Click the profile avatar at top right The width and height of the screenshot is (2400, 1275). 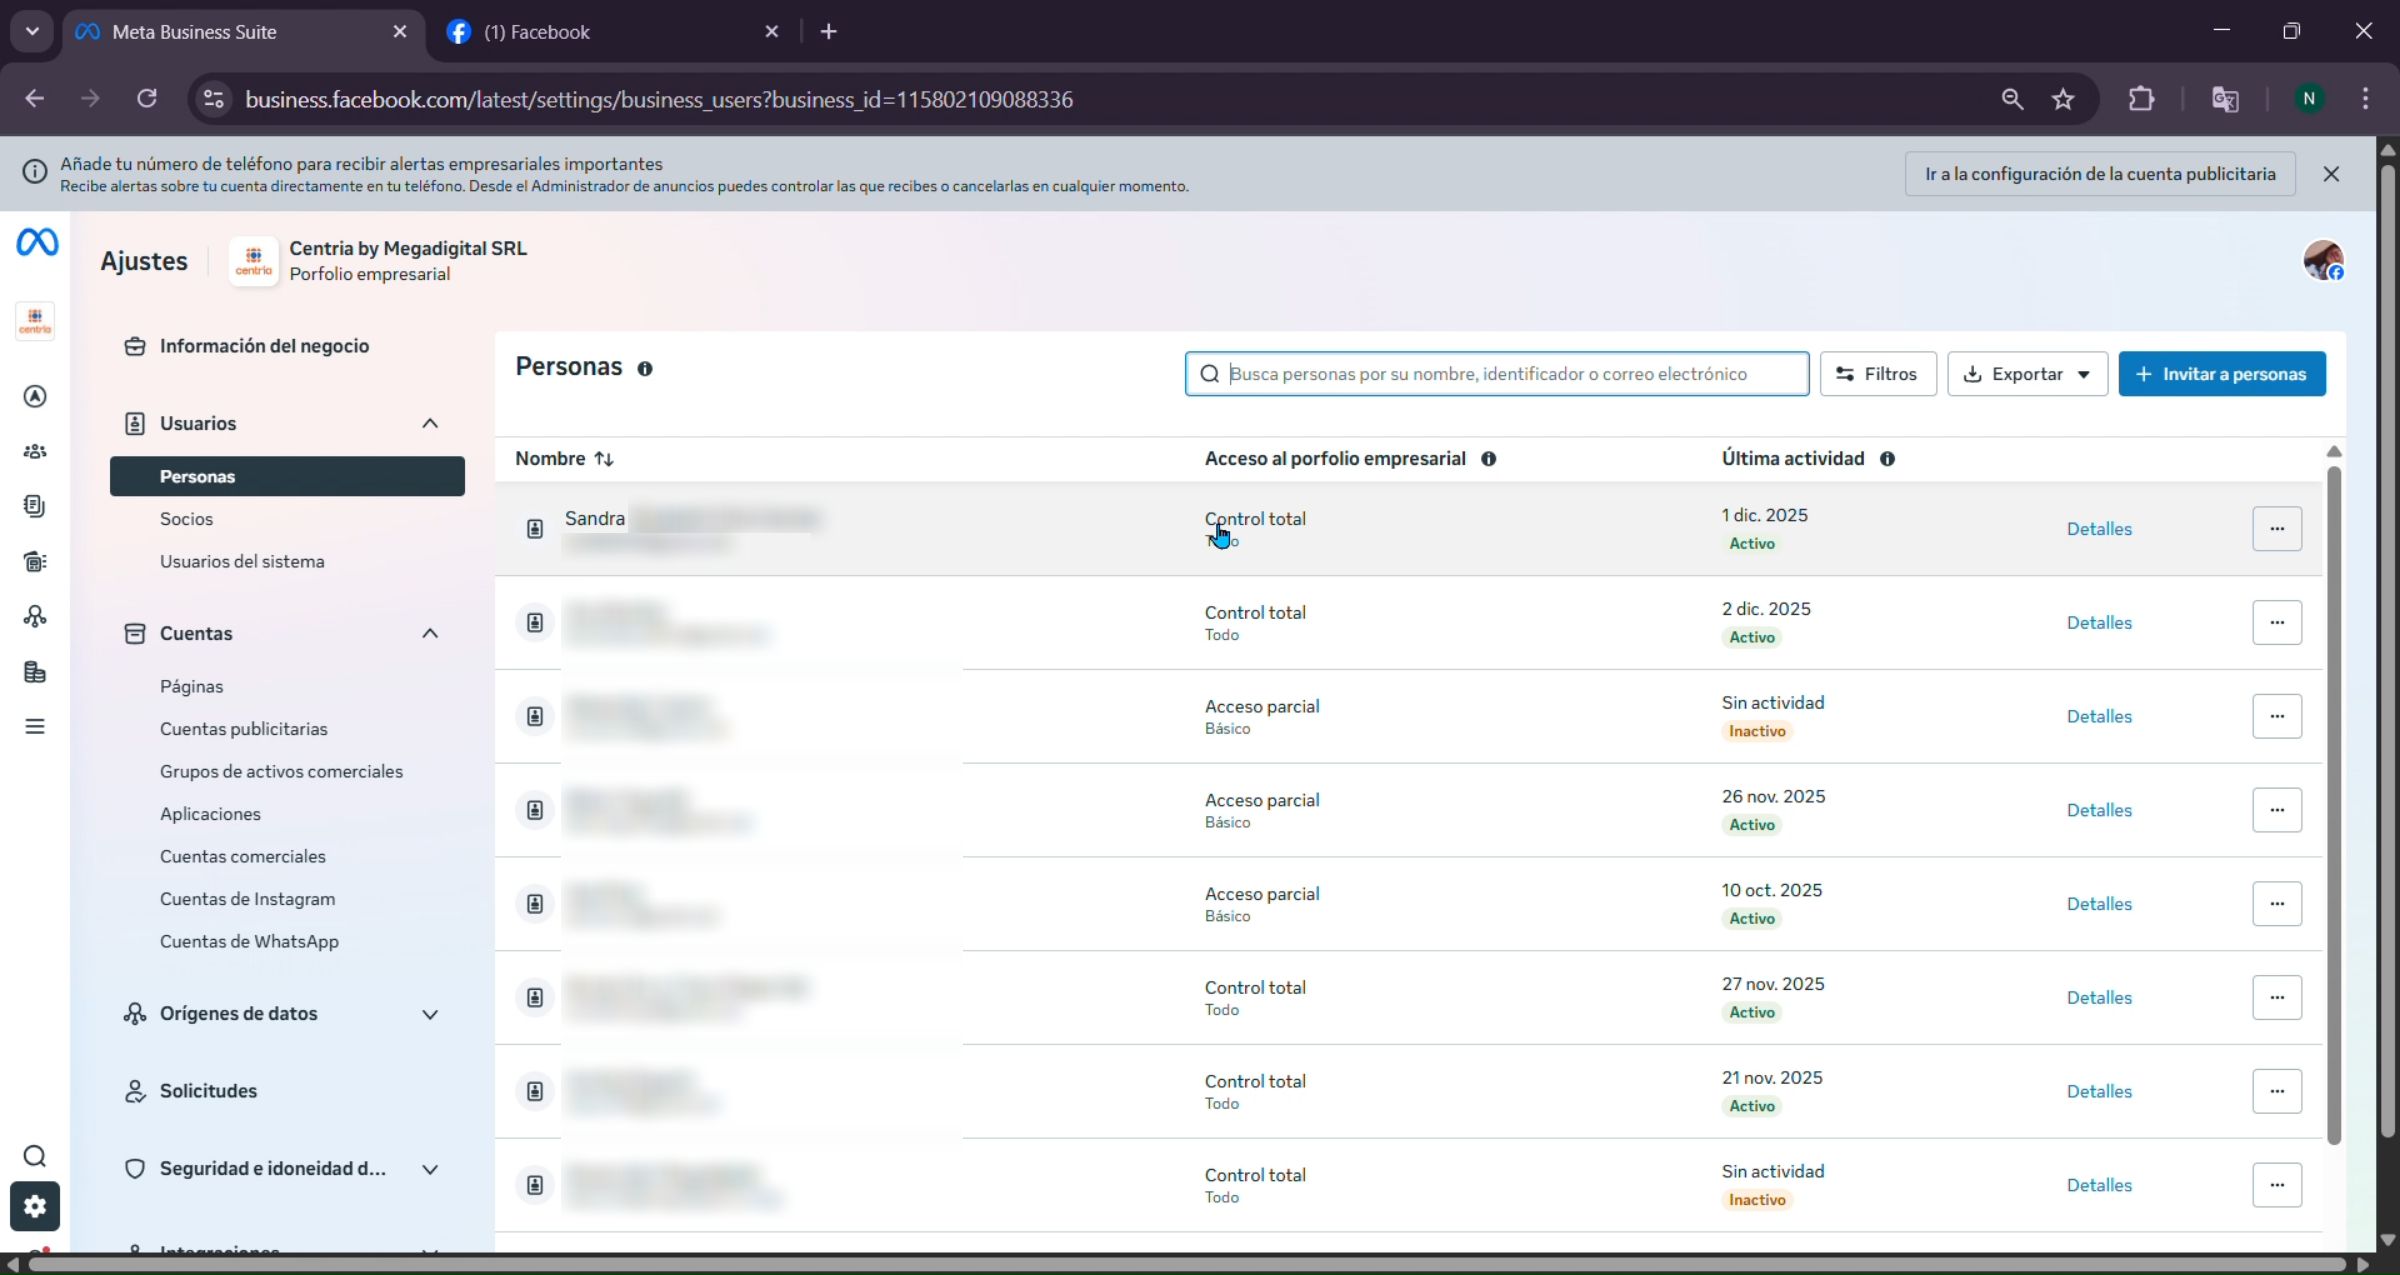pos(2322,261)
